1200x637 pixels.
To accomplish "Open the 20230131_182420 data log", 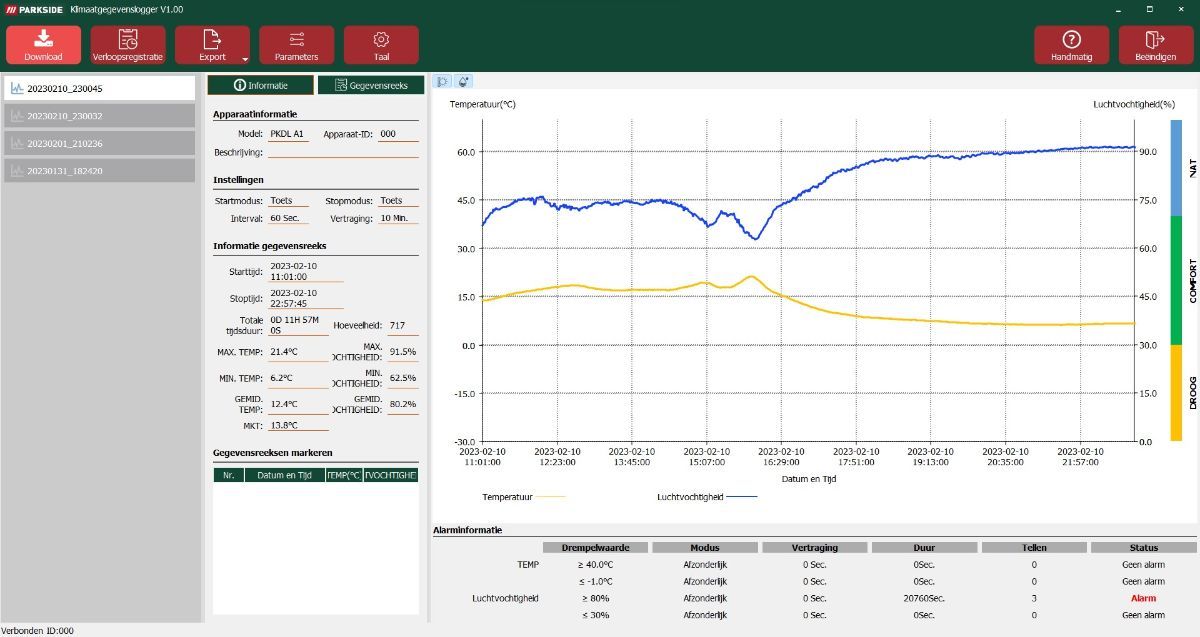I will (x=99, y=171).
